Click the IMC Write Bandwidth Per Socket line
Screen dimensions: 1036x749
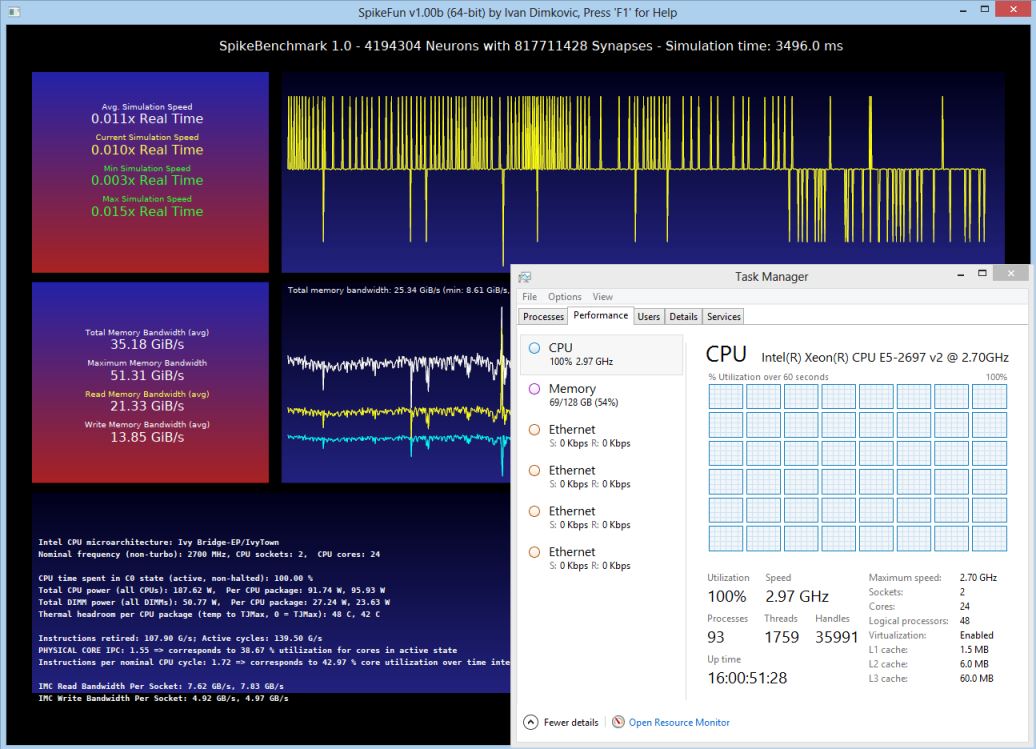tap(163, 698)
